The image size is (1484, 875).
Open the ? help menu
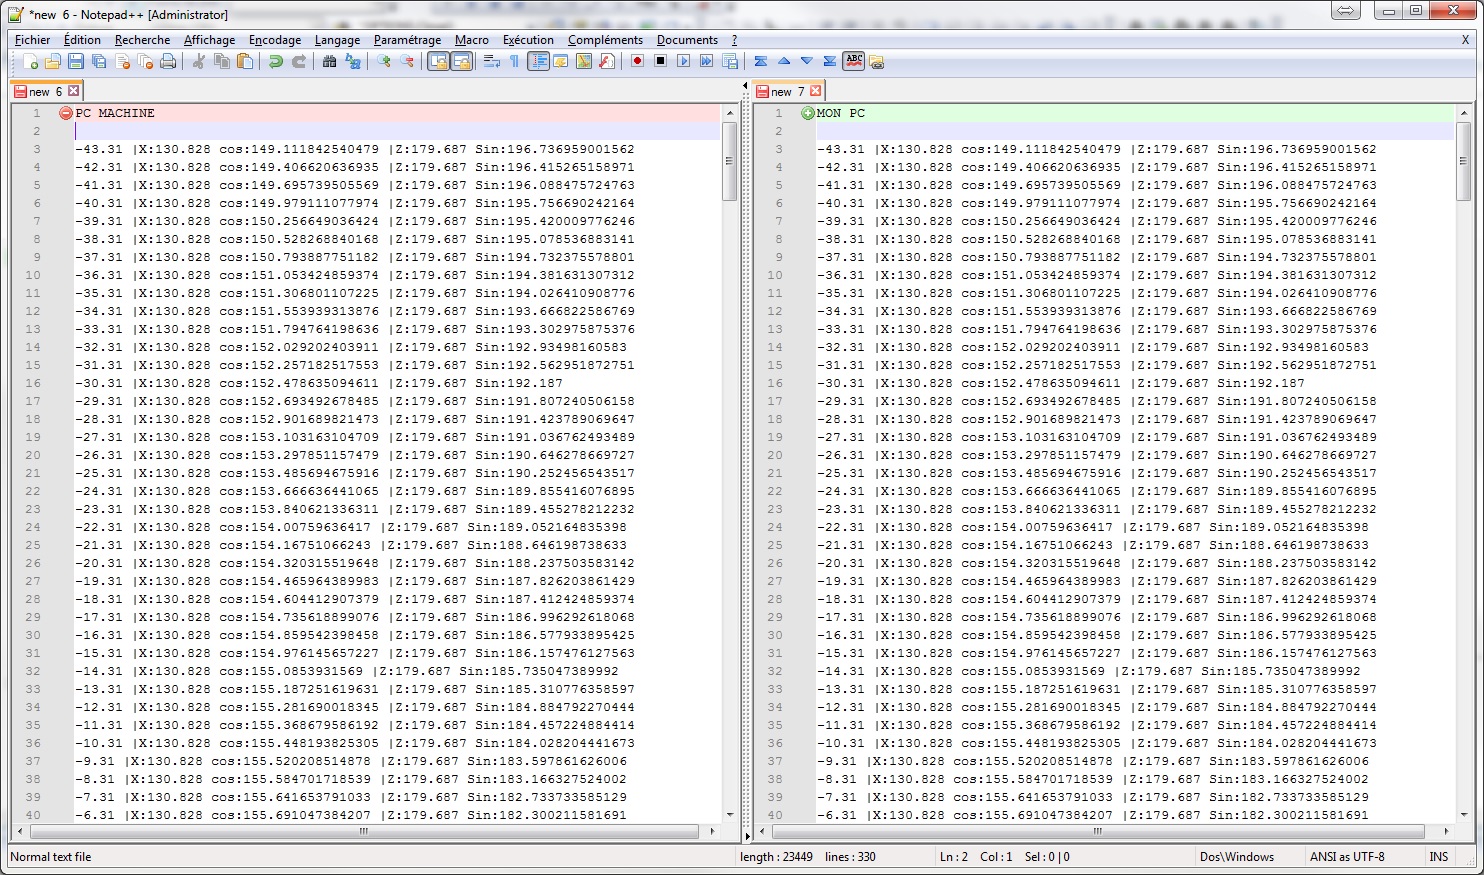734,40
